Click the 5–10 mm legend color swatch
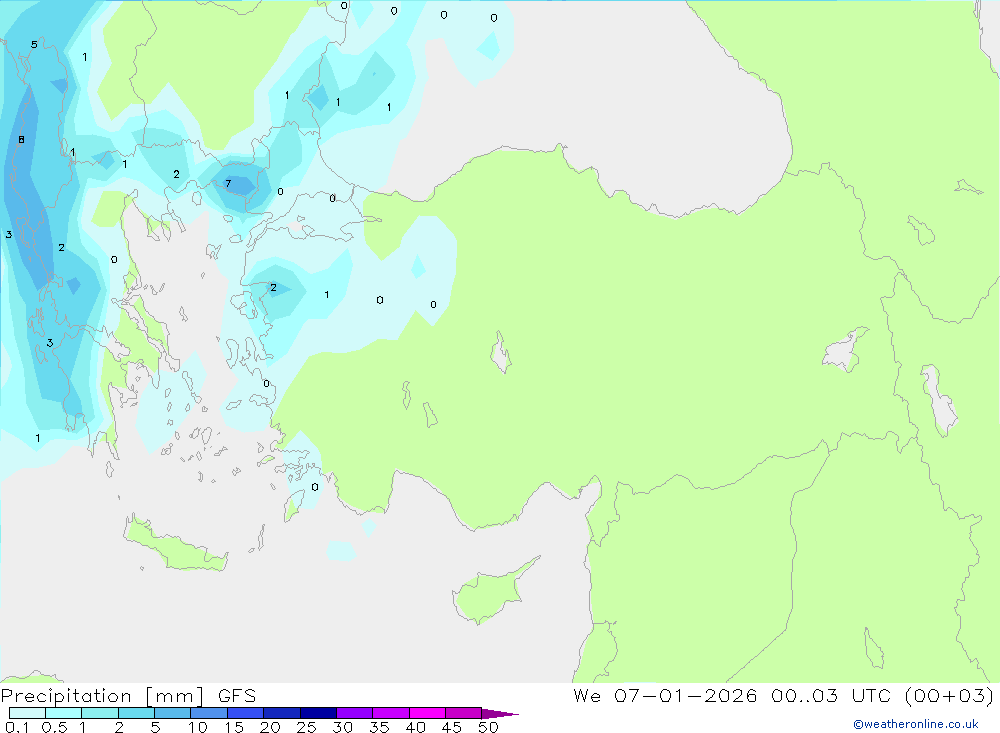 click(173, 713)
